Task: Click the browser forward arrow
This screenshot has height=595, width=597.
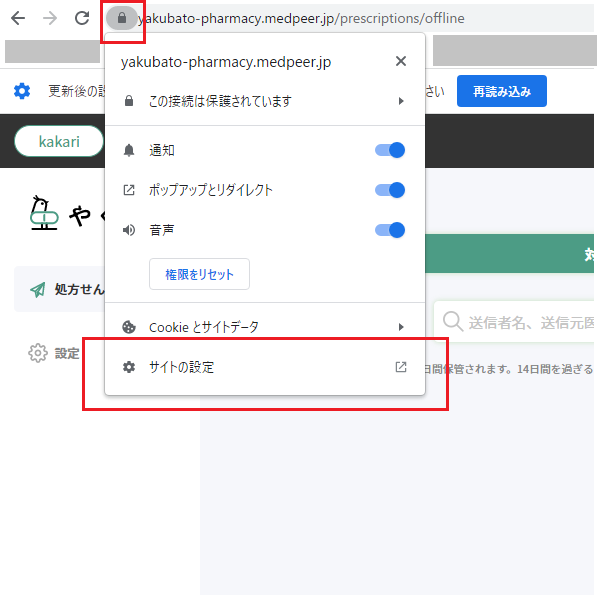Action: (50, 18)
